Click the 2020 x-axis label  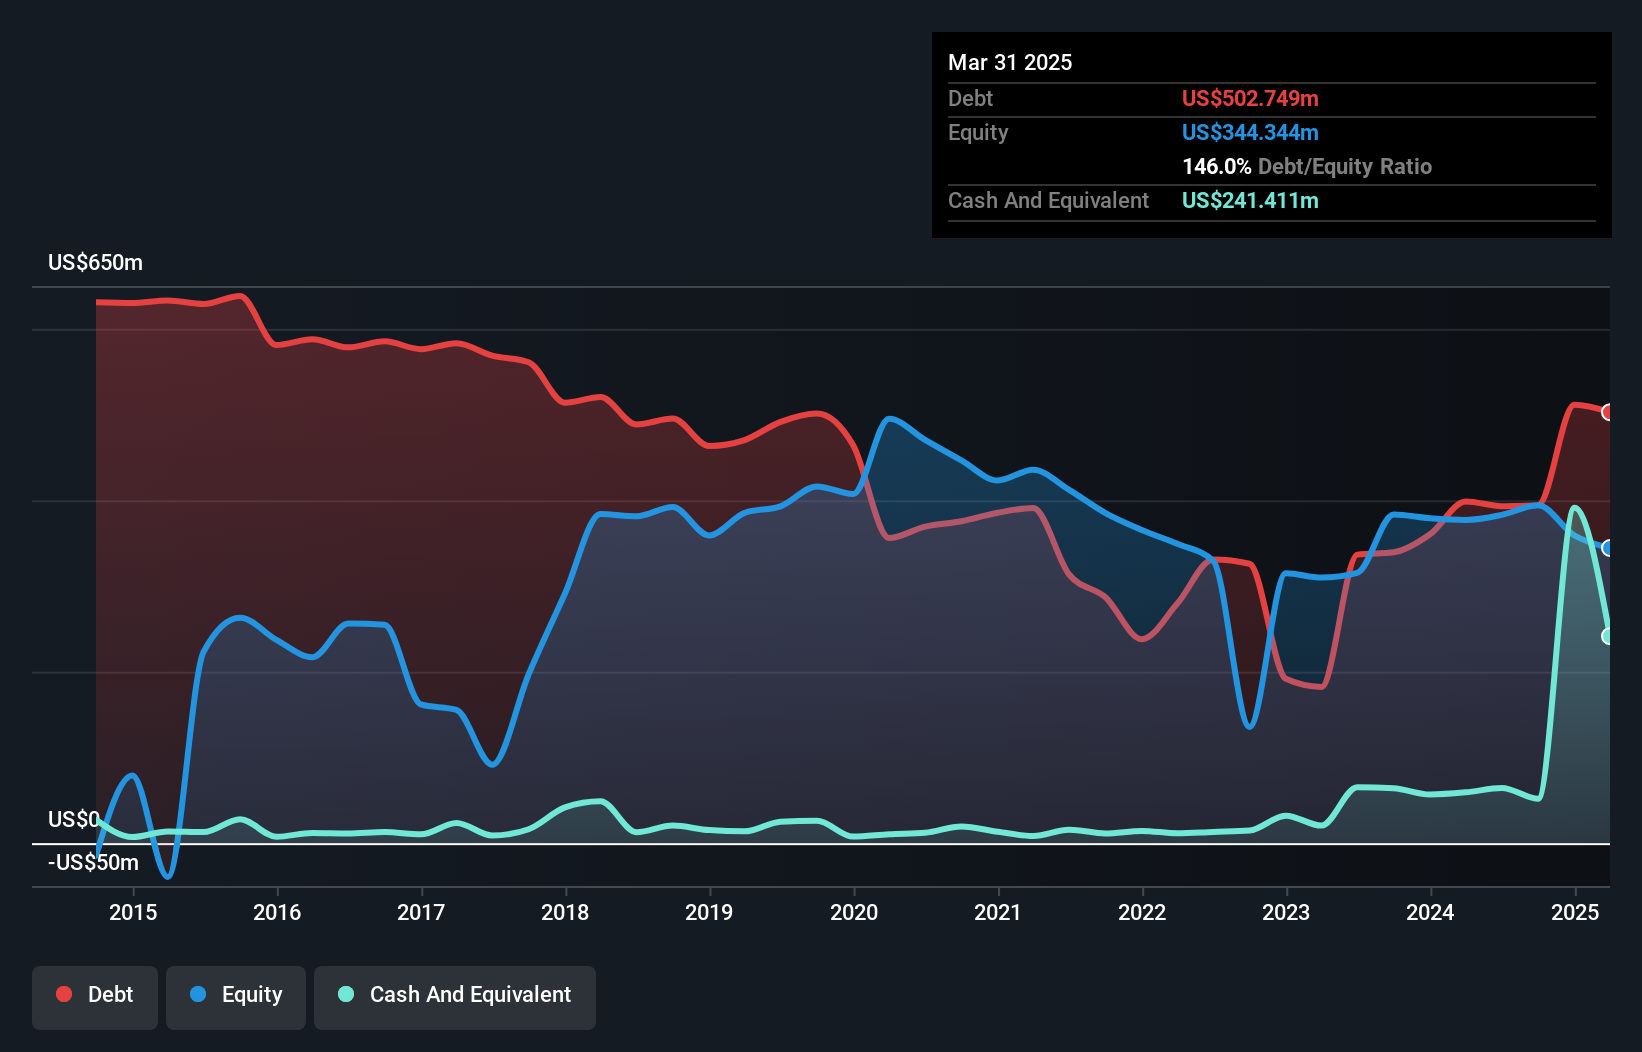tap(854, 912)
